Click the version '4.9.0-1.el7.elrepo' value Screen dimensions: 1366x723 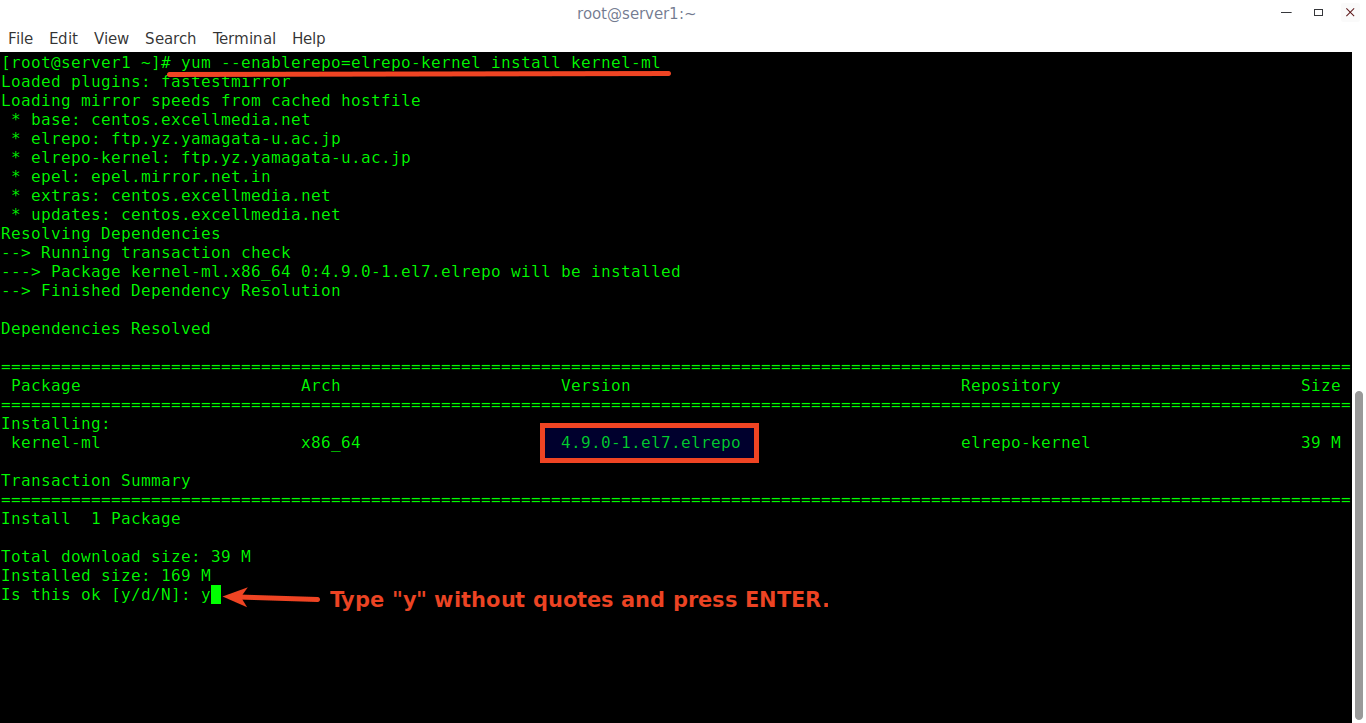(x=651, y=443)
